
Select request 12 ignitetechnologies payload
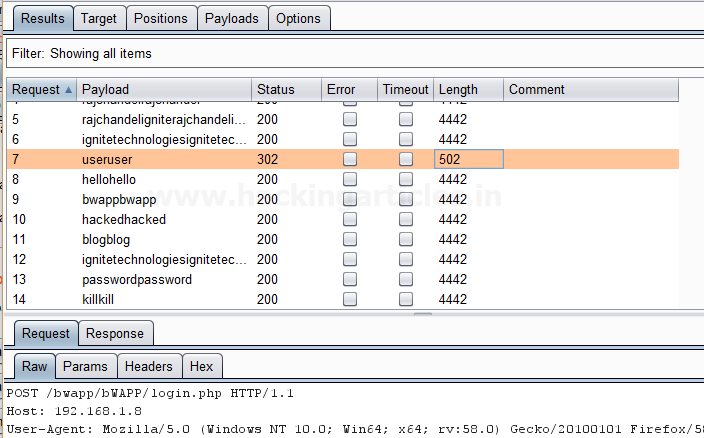tap(343, 259)
